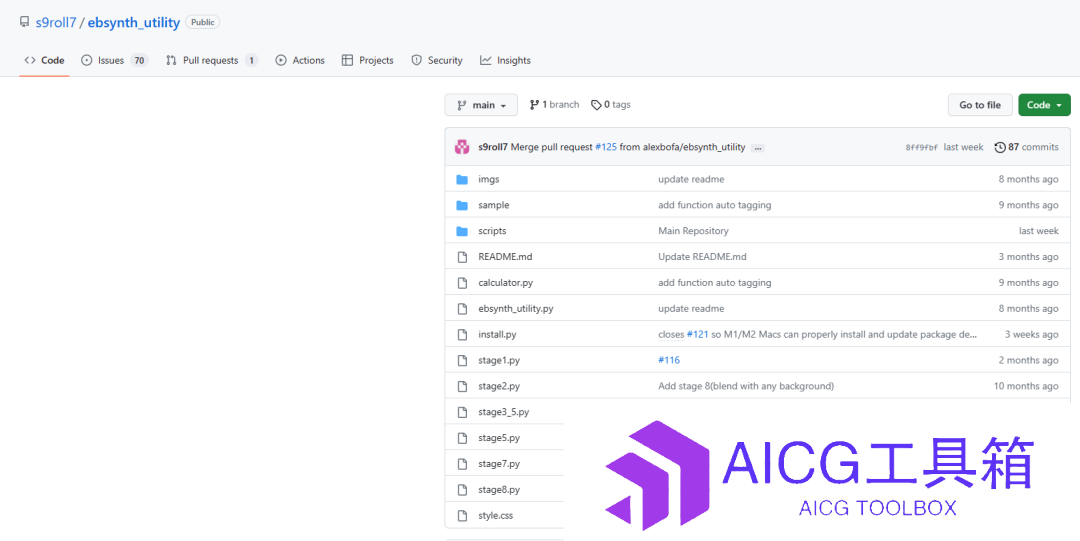
Task: Open the stage5.py file
Action: click(x=499, y=438)
